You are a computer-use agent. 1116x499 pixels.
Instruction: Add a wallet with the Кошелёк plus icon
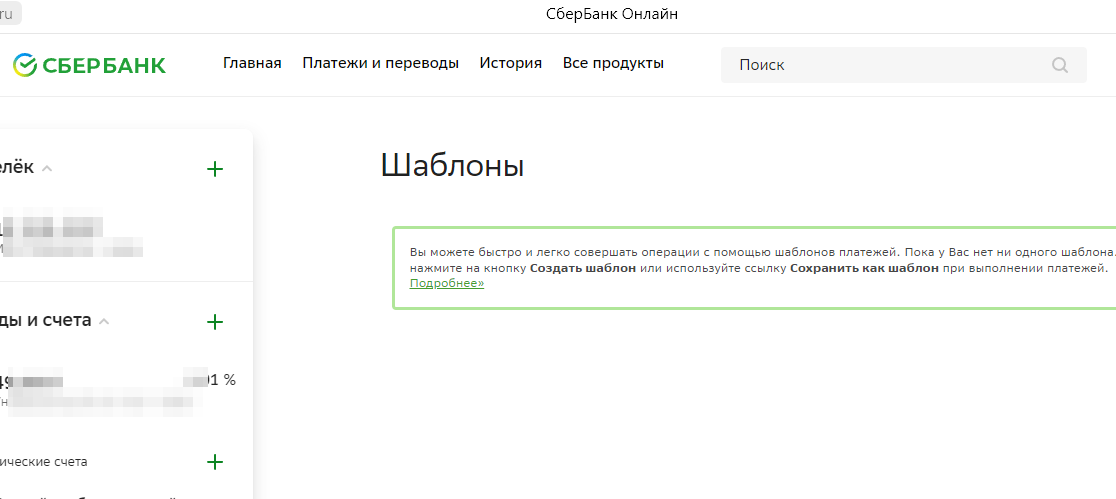pos(214,169)
